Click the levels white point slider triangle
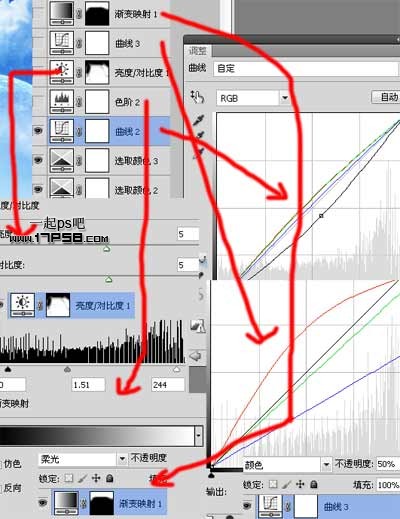The height and width of the screenshot is (519, 400). tap(177, 369)
